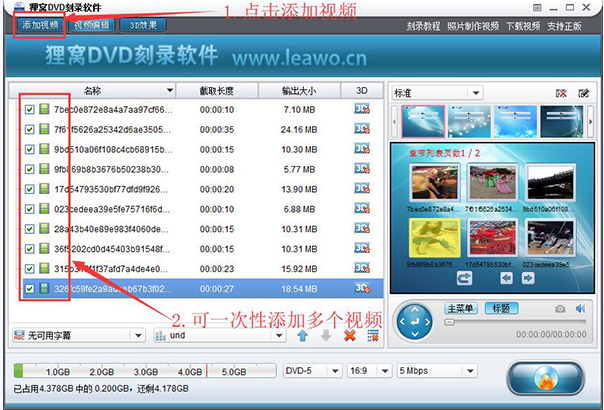Open the 刻录教程 tutorial link
This screenshot has width=604, height=410.
pos(423,26)
